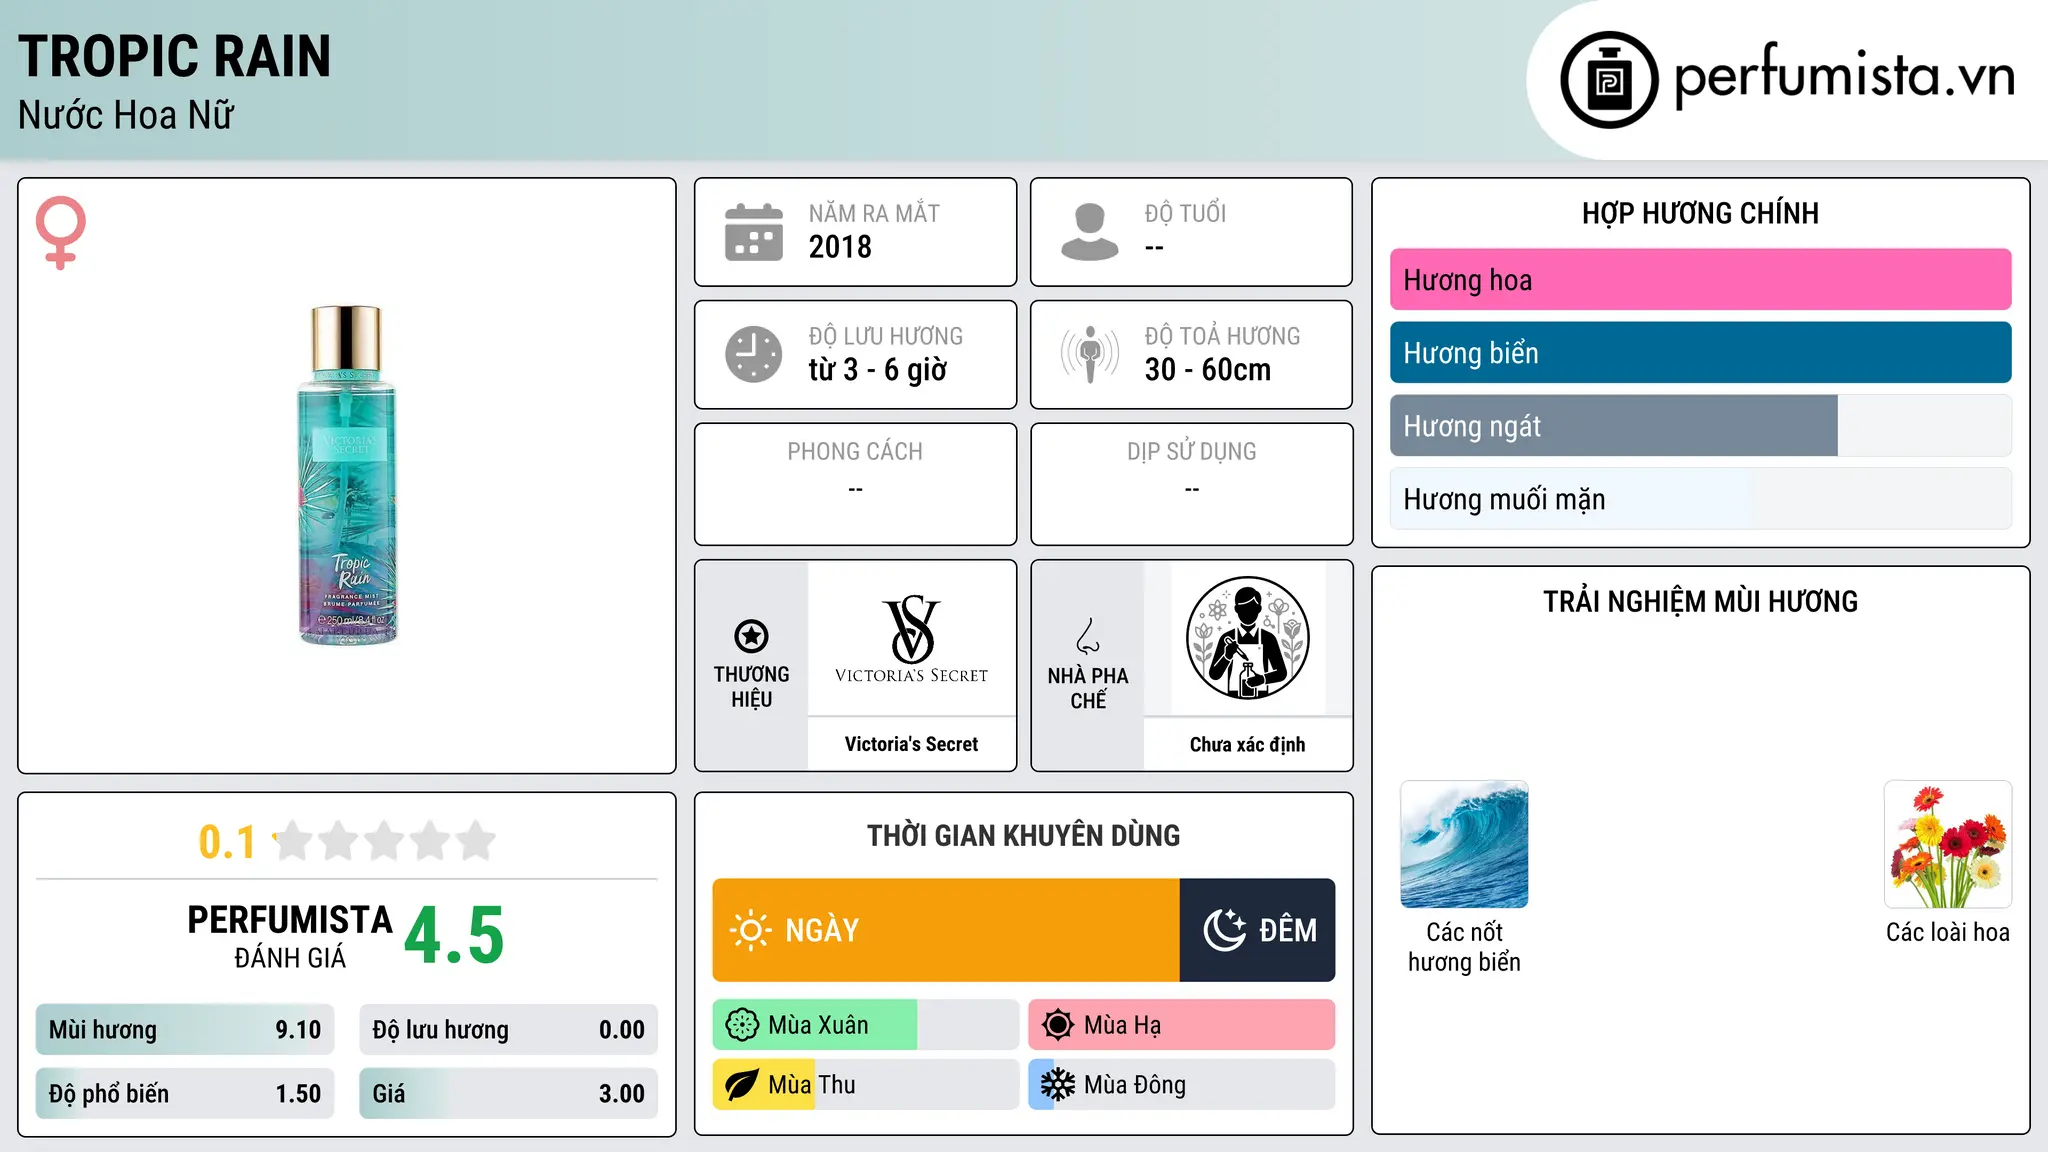Click the clock icon beside Độ lưu hương
2048x1152 pixels.
coord(753,354)
